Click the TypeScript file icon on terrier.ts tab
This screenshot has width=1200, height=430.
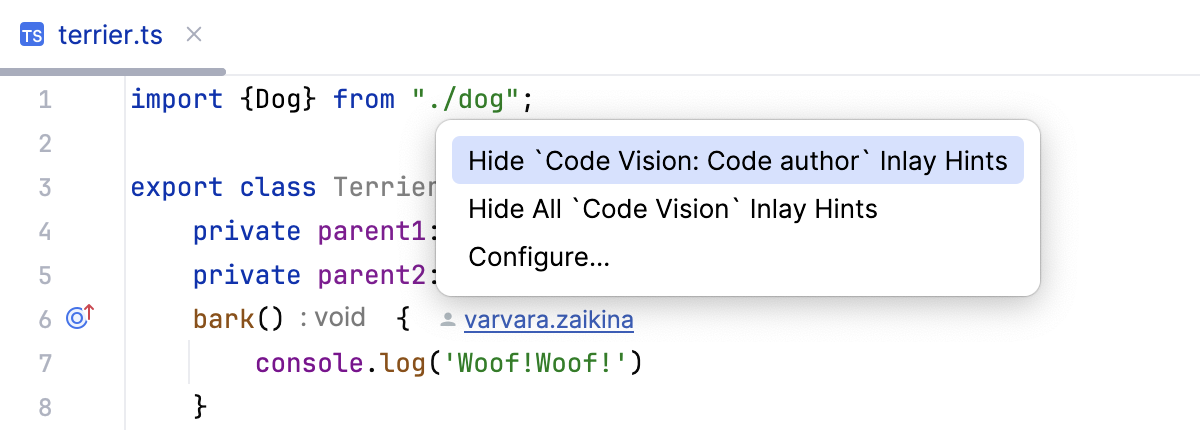pyautogui.click(x=32, y=35)
